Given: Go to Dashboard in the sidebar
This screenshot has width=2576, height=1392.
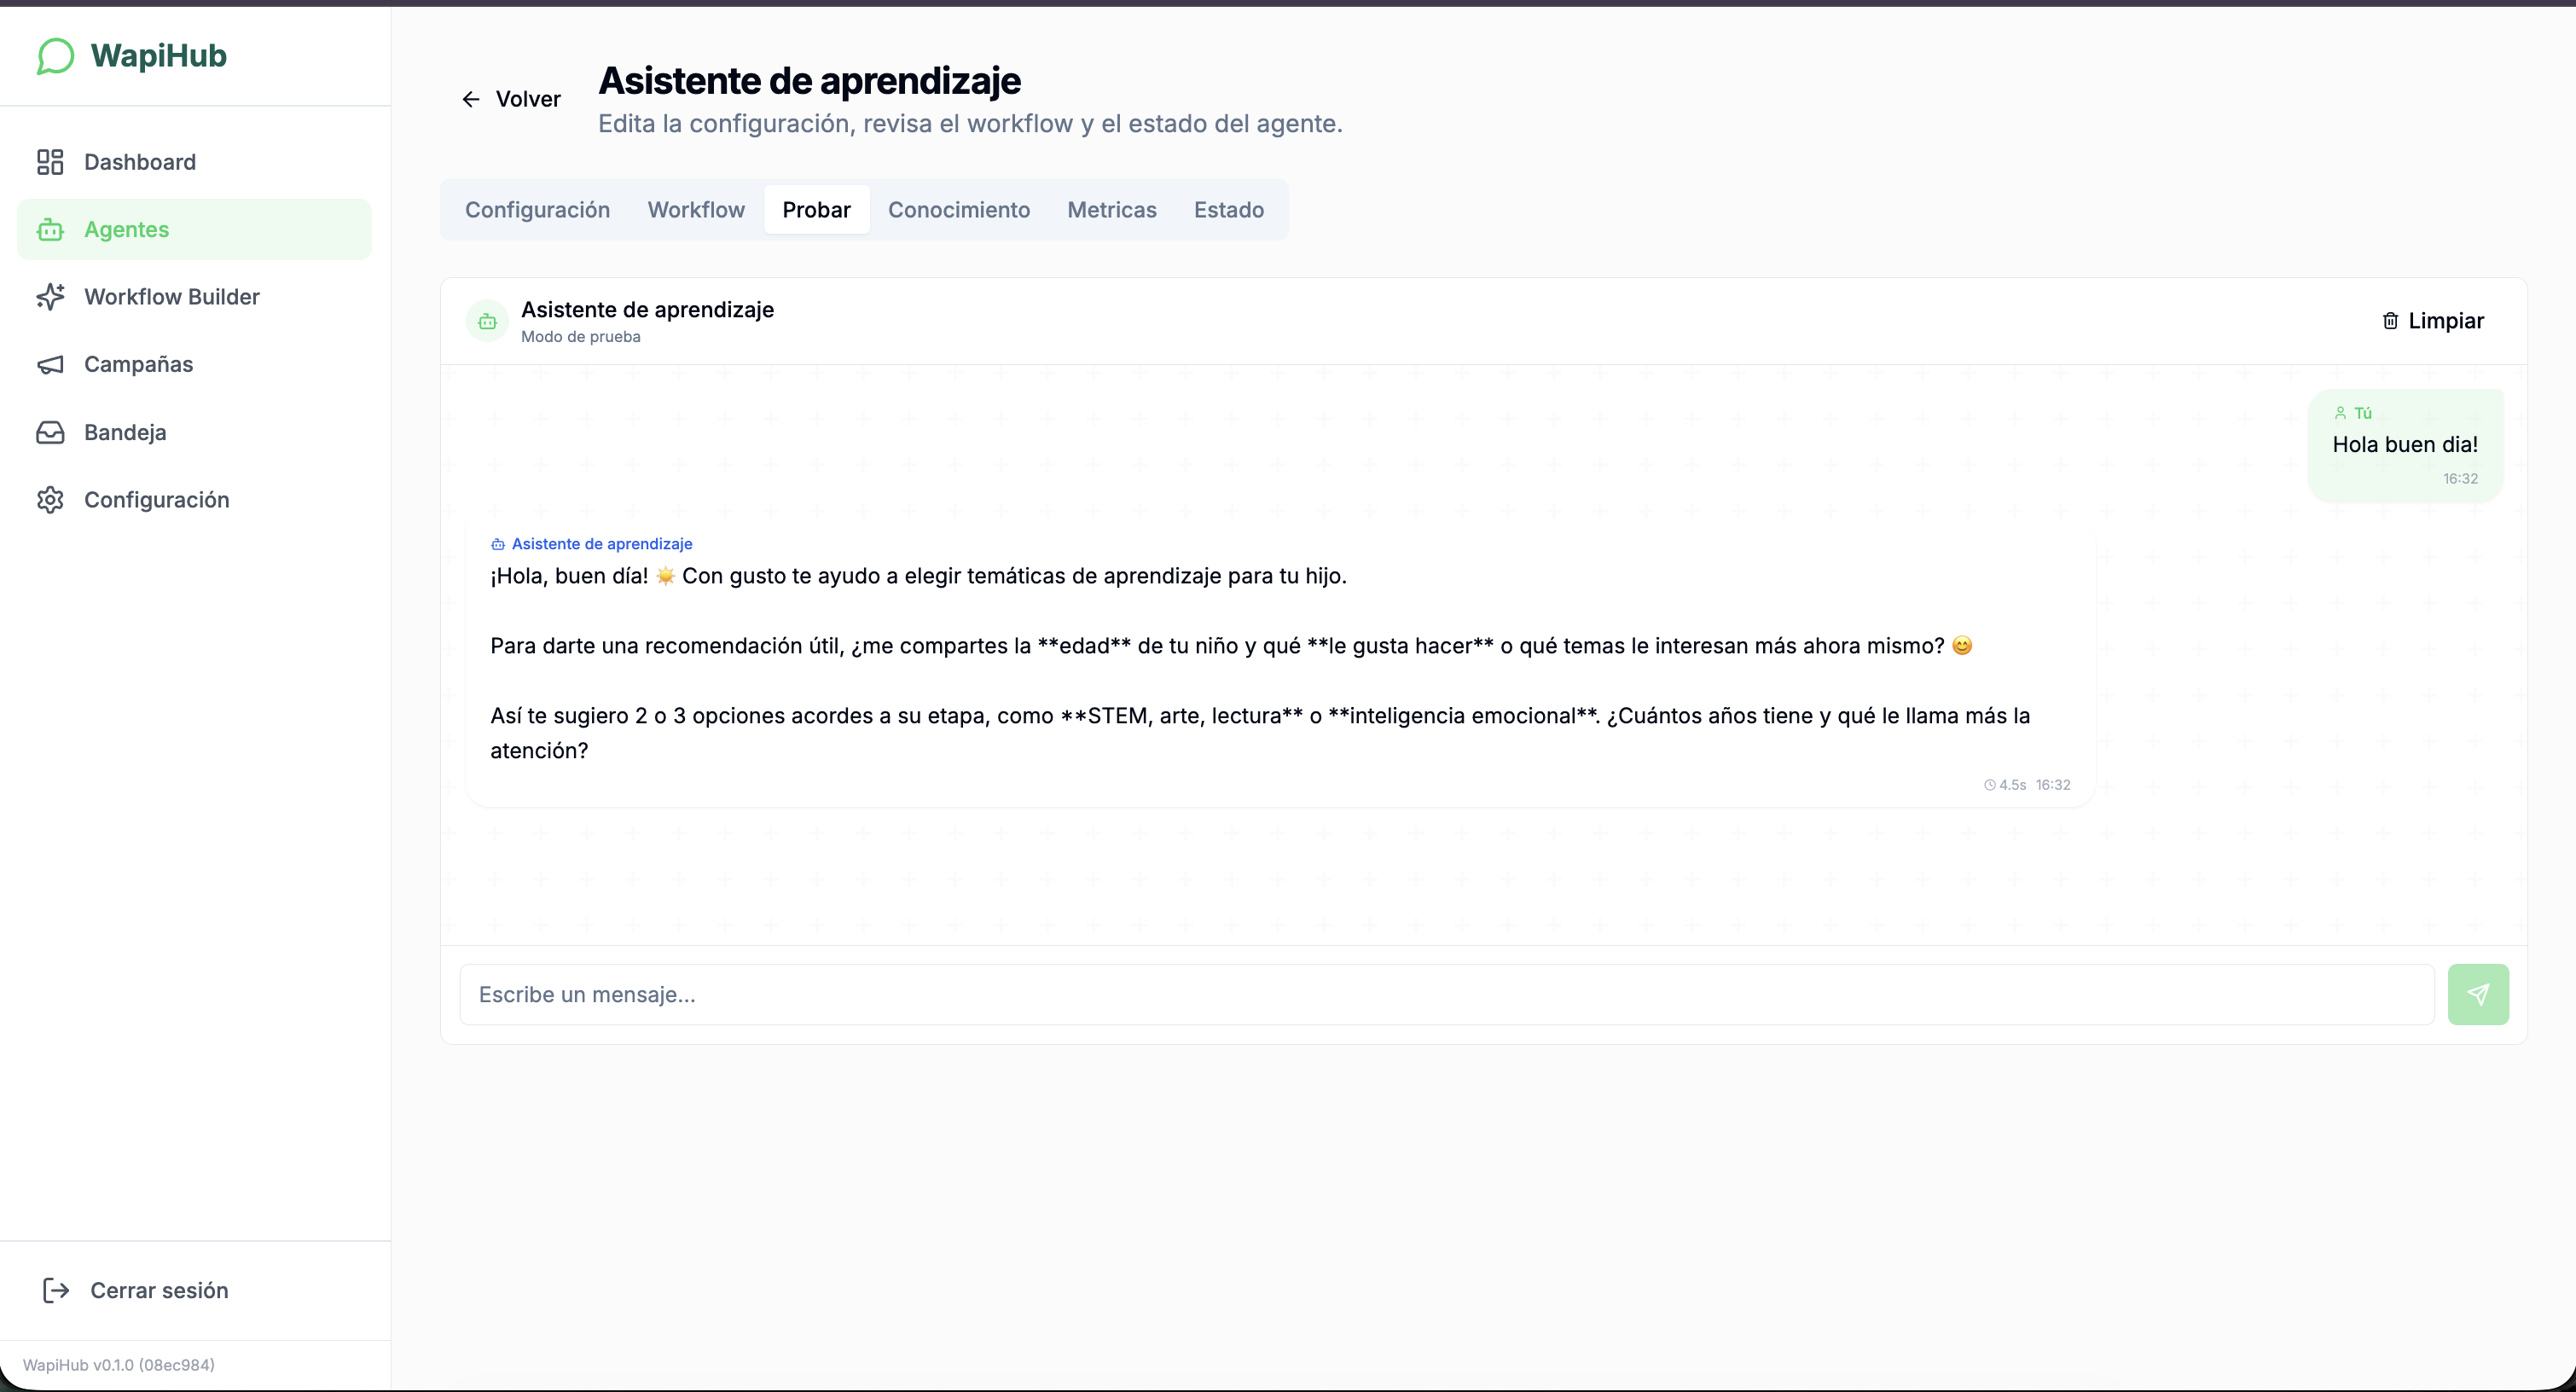Looking at the screenshot, I should [x=194, y=162].
